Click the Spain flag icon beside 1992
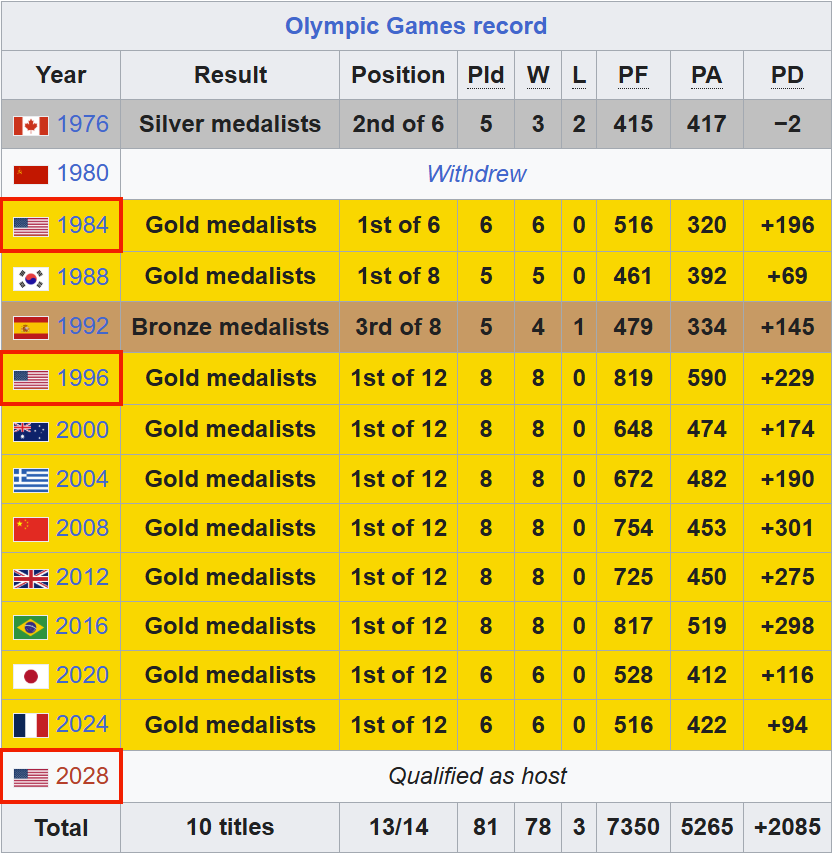 pos(31,327)
